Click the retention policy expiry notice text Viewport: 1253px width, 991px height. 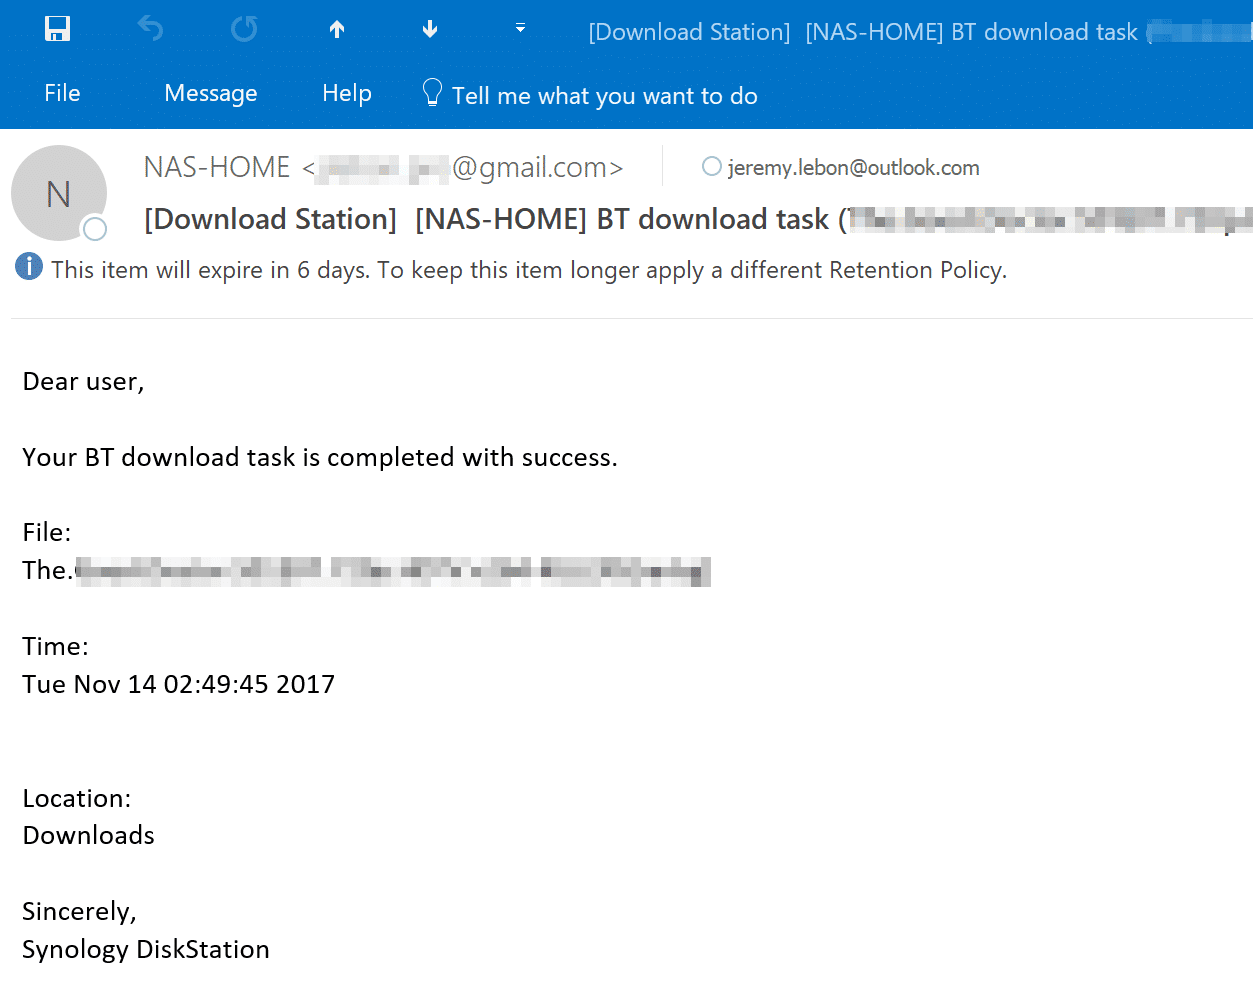[x=529, y=270]
